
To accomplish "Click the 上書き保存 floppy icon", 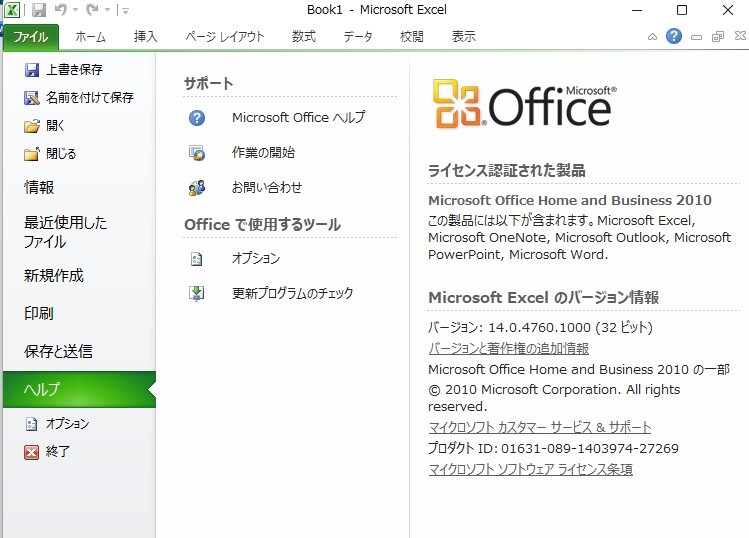I will click(x=32, y=70).
